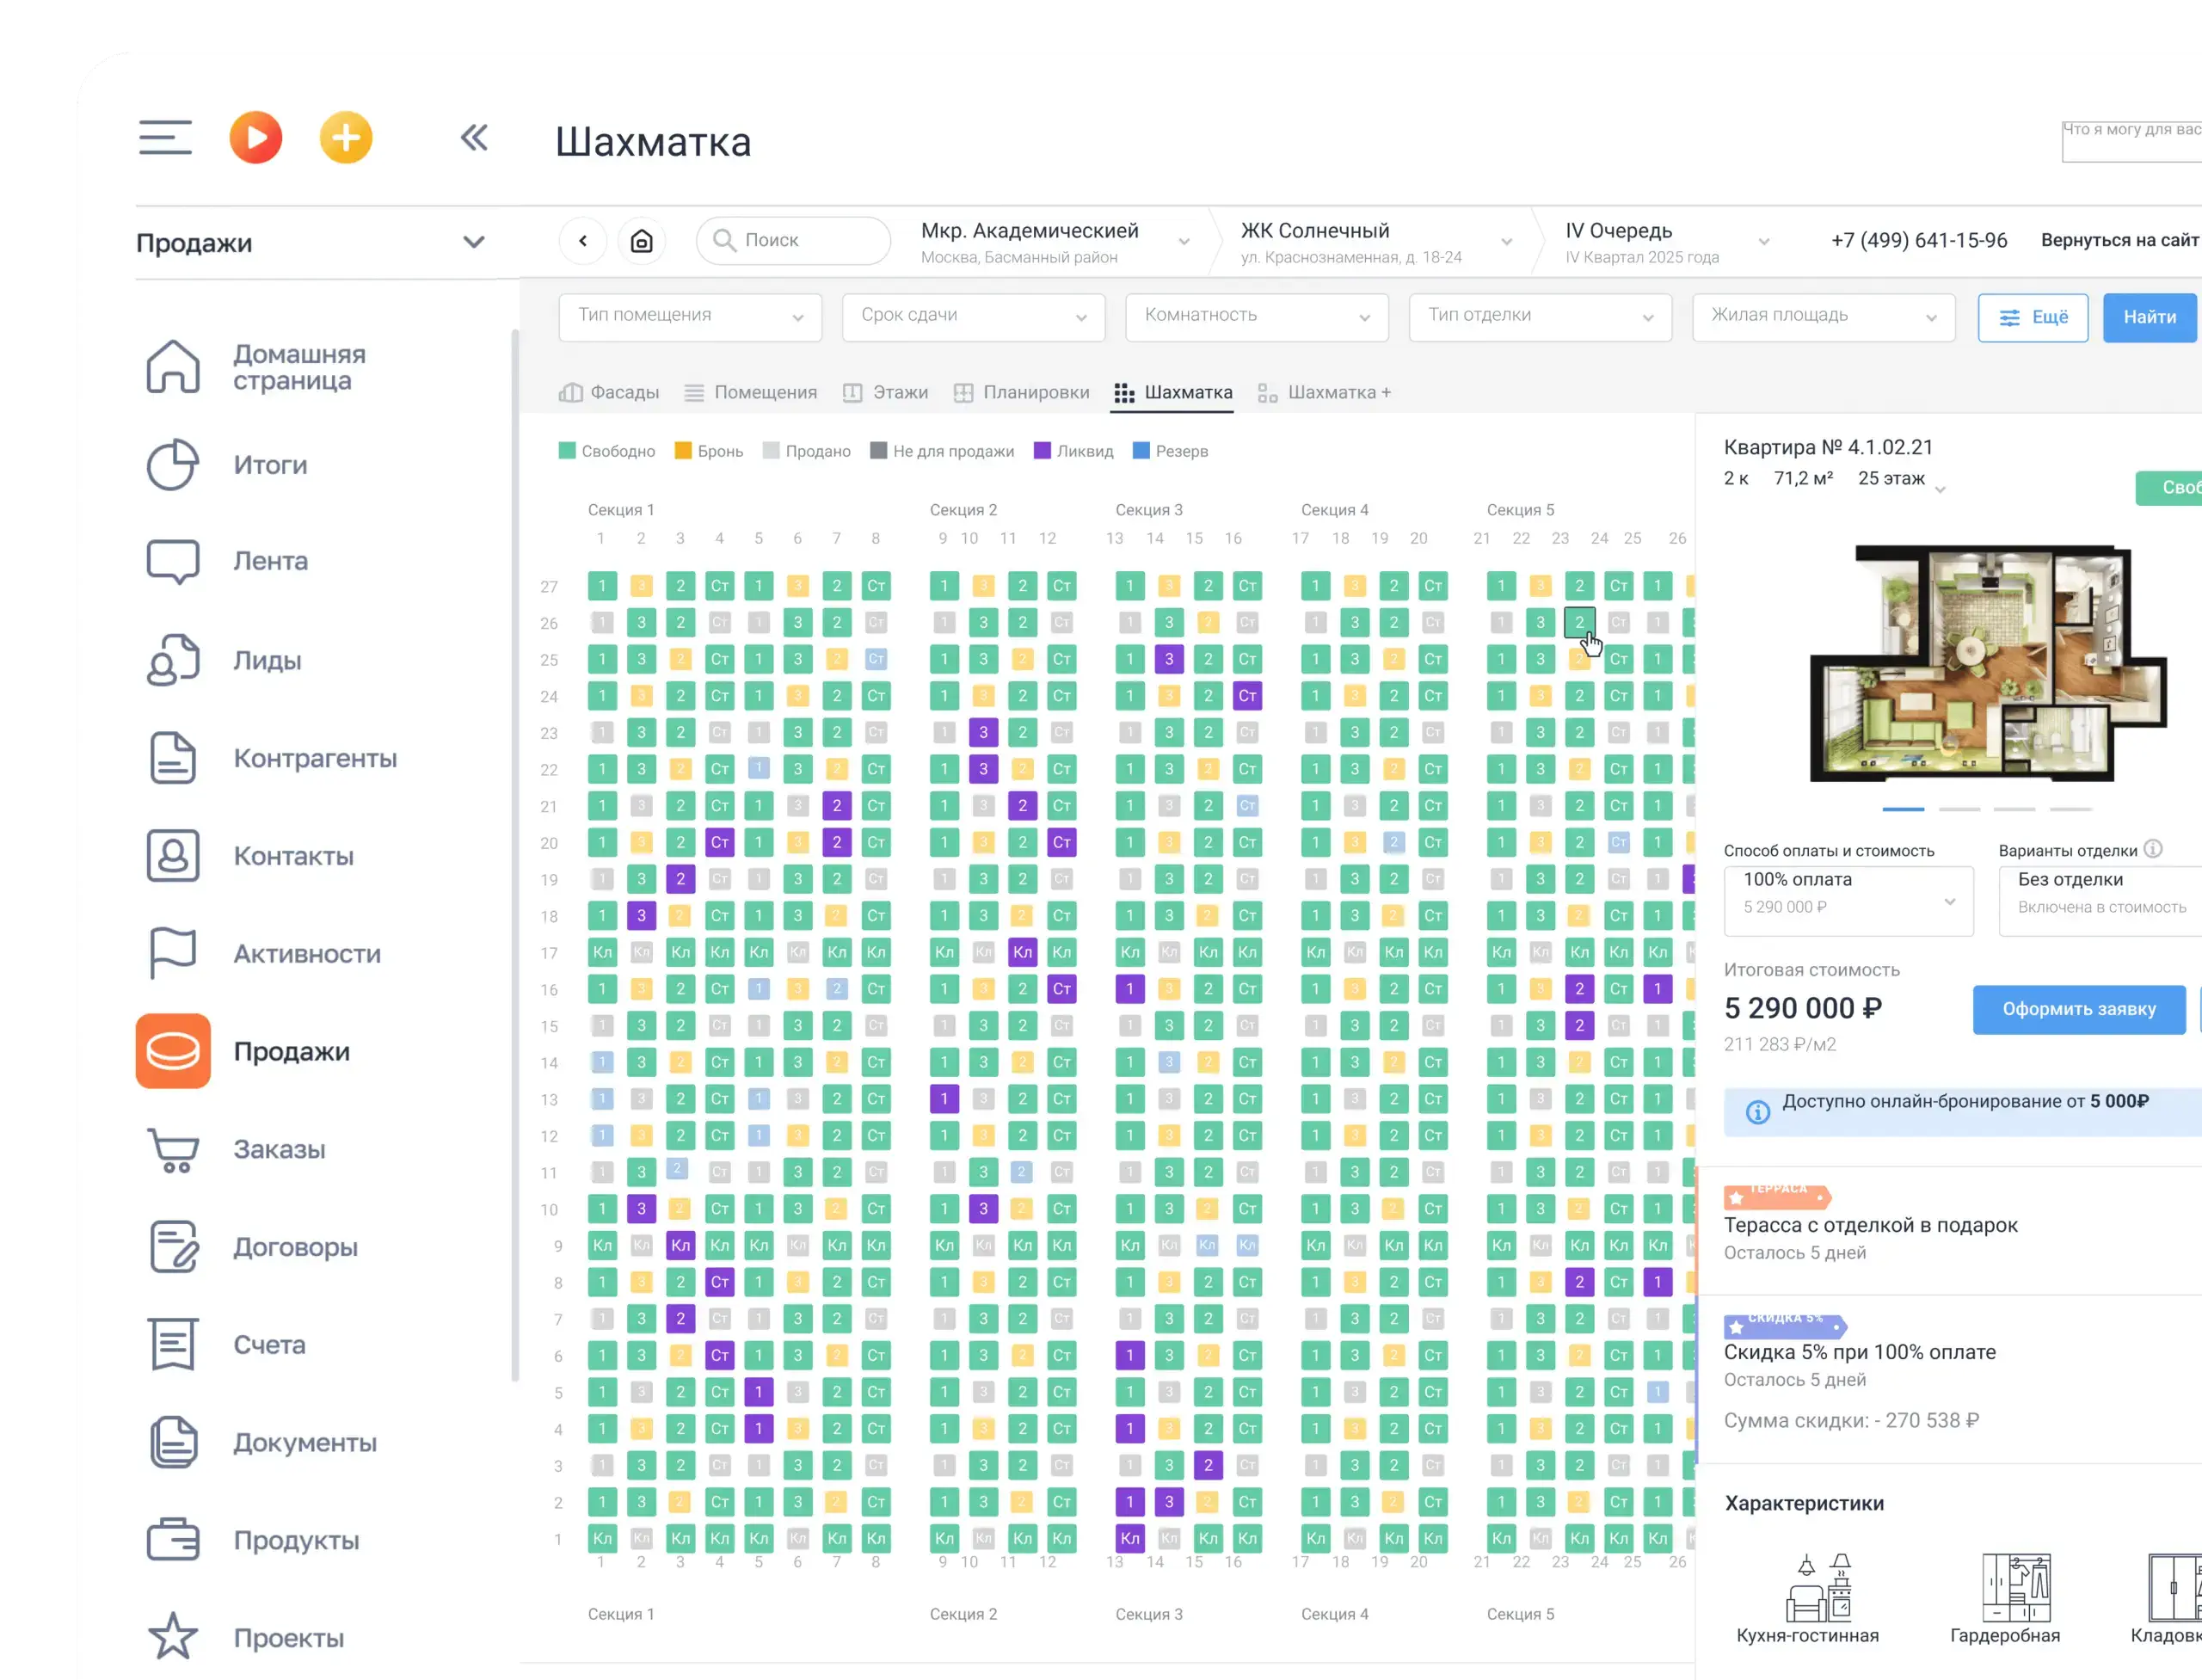Open Договоры in sidebar
This screenshot has width=2202, height=1680.
click(x=252, y=1247)
